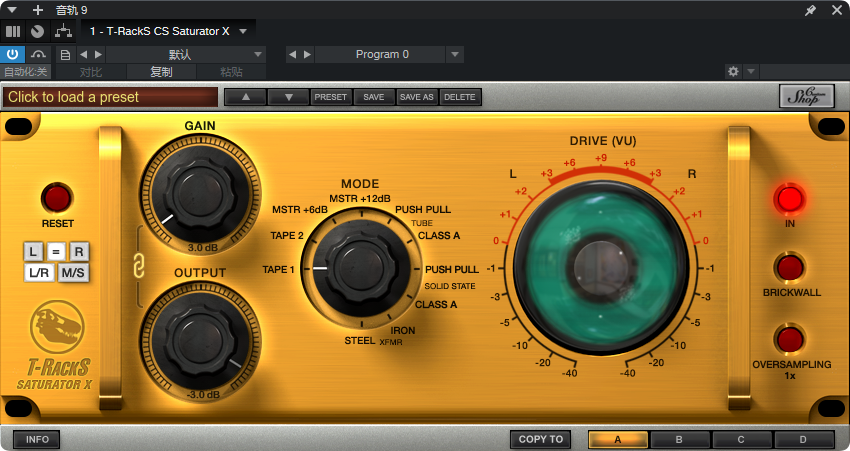Select TAPE 1 mode
Viewport: 850px width, 451px height.
(x=279, y=269)
